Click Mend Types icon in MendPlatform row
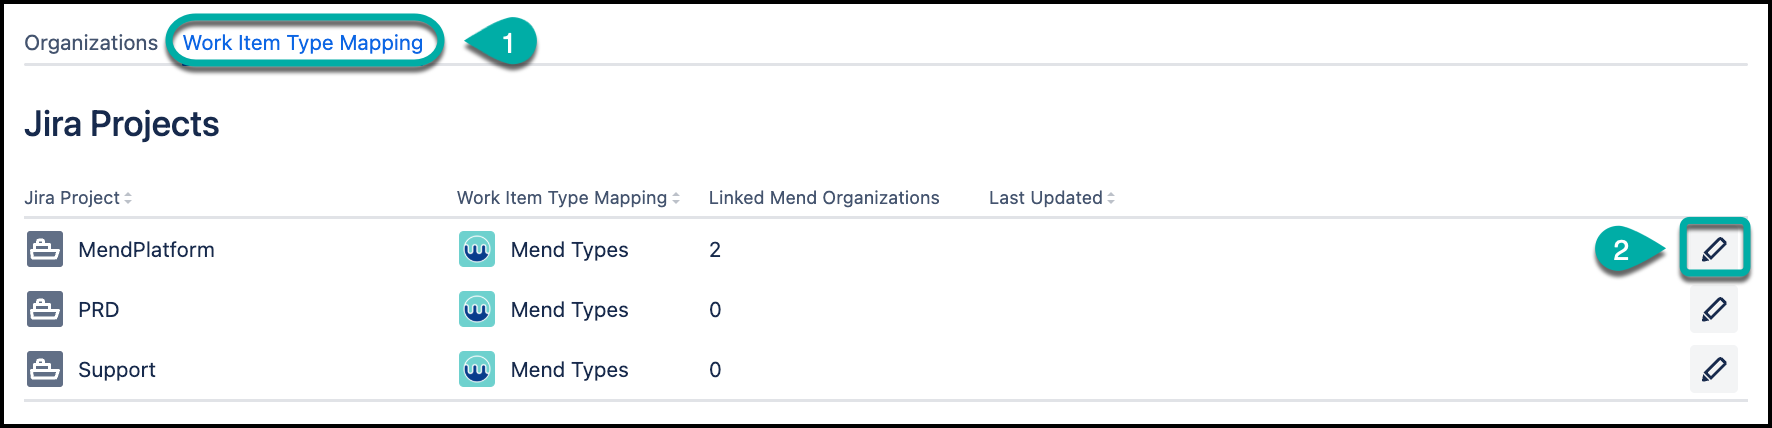The image size is (1772, 428). pos(477,250)
